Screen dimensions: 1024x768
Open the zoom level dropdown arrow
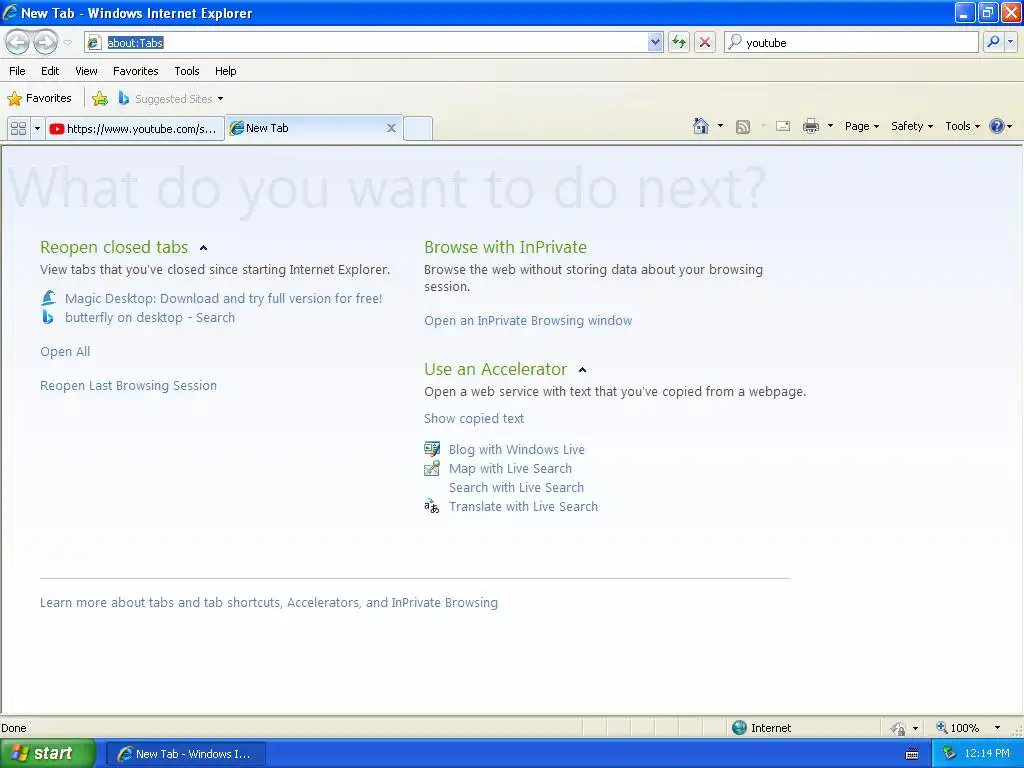[x=997, y=728]
